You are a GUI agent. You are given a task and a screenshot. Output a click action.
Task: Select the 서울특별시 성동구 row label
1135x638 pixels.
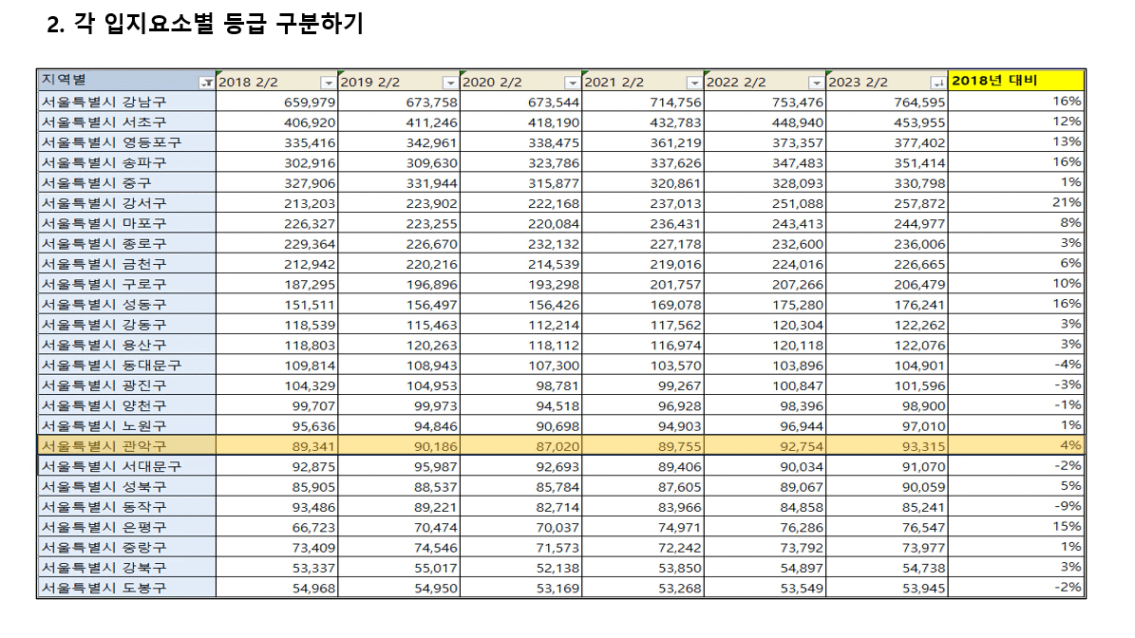126,304
